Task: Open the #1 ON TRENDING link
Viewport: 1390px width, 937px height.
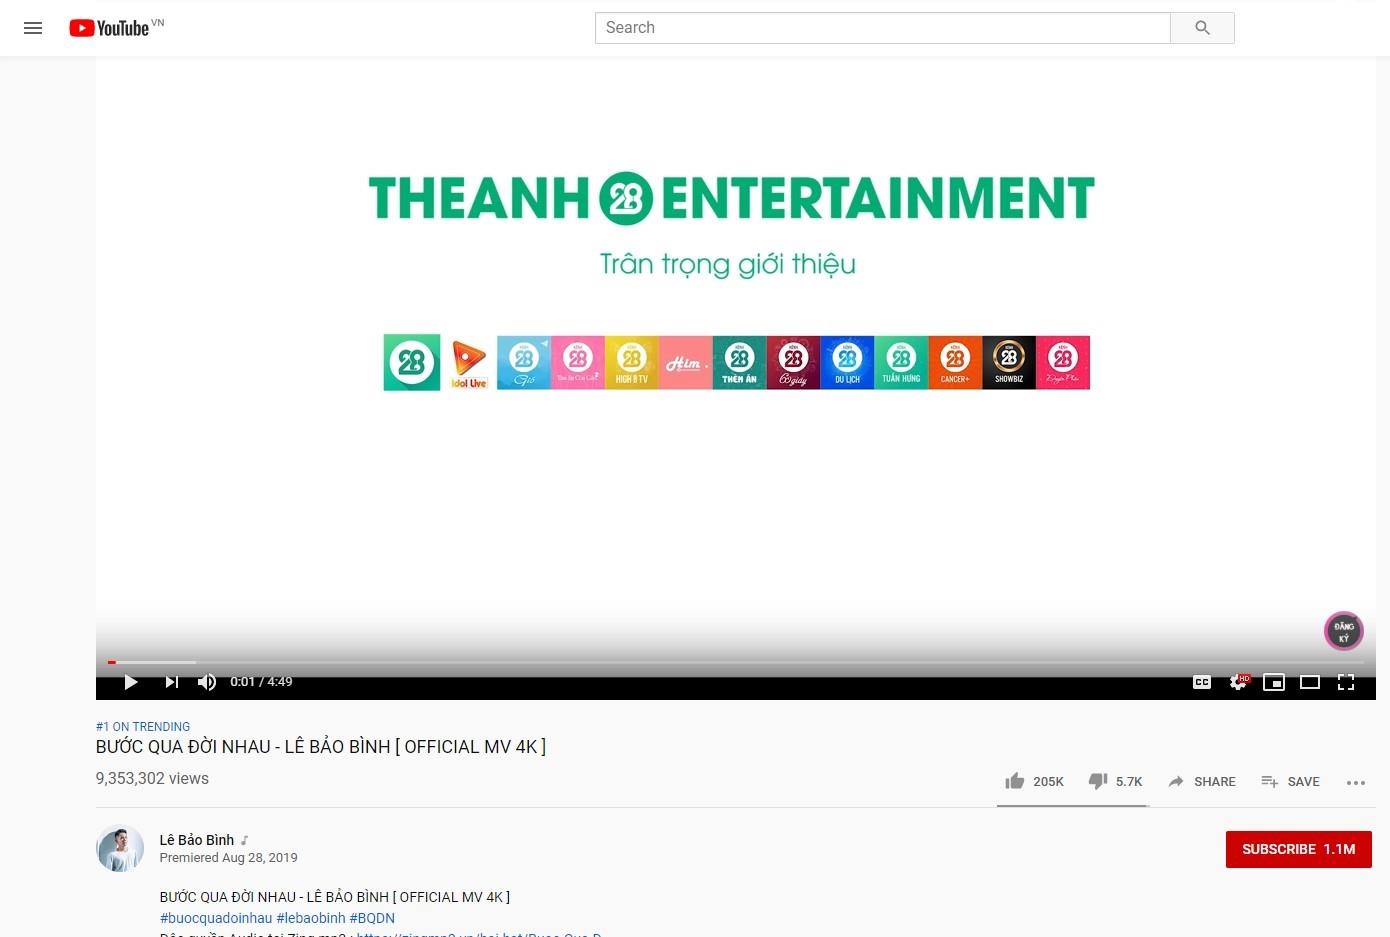Action: pos(142,726)
